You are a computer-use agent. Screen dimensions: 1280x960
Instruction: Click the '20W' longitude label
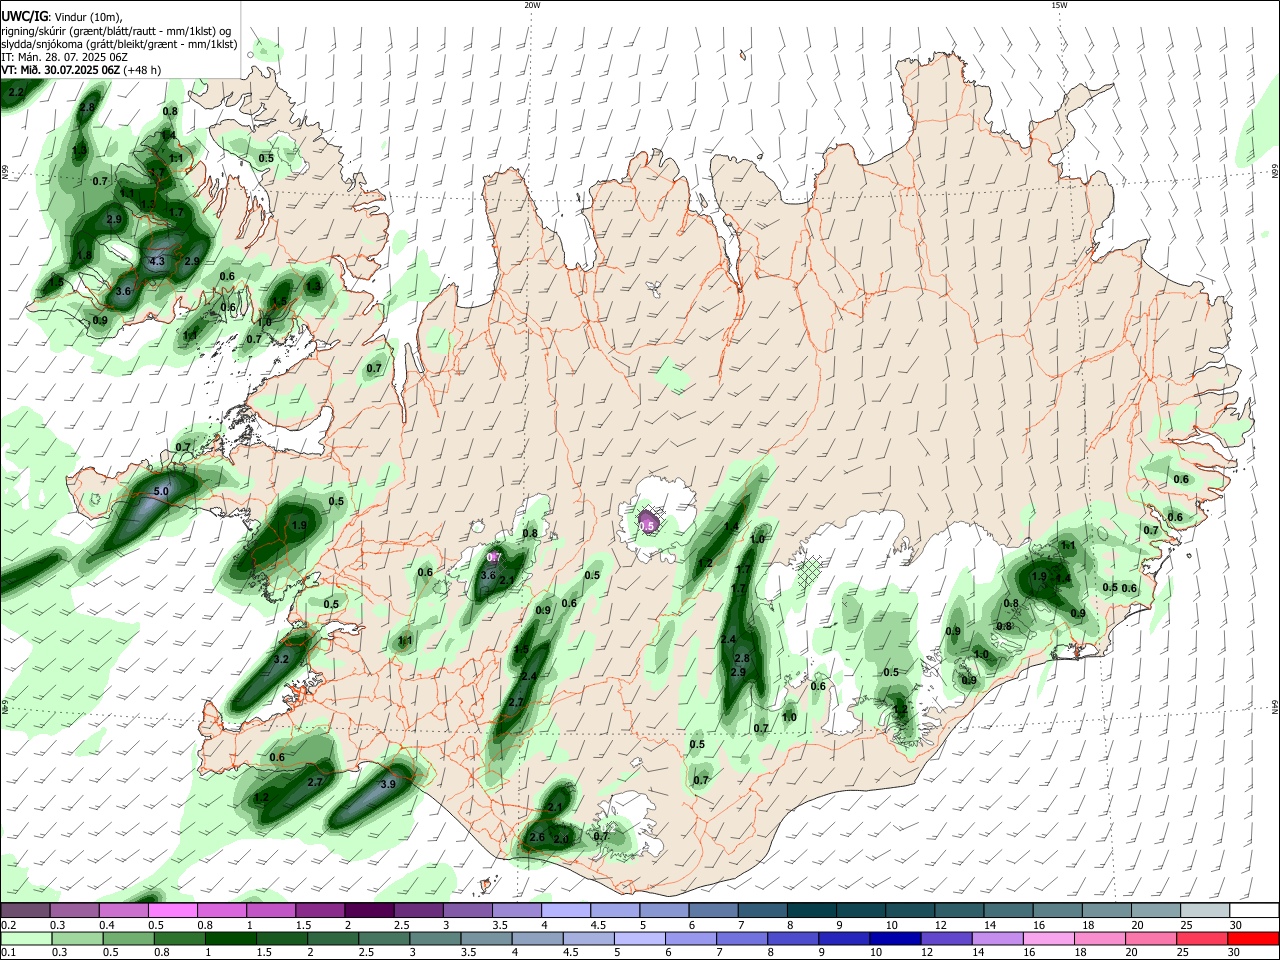(532, 5)
